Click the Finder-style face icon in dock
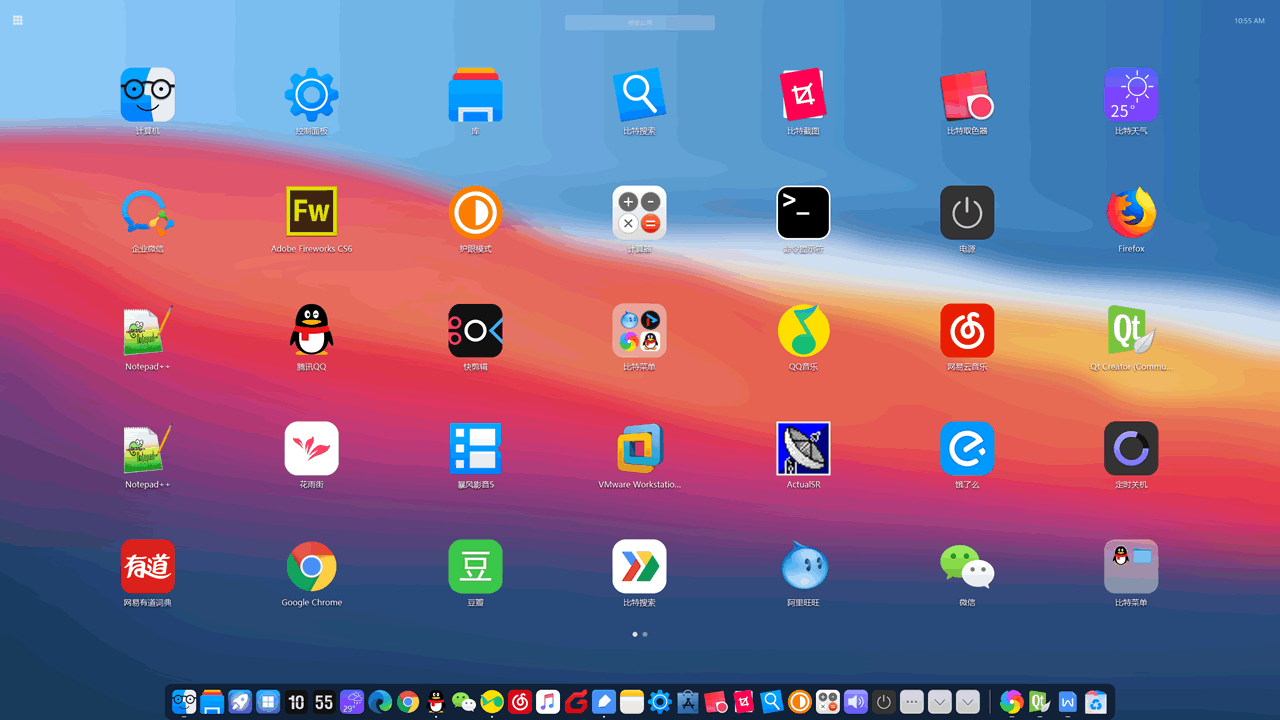 (184, 702)
